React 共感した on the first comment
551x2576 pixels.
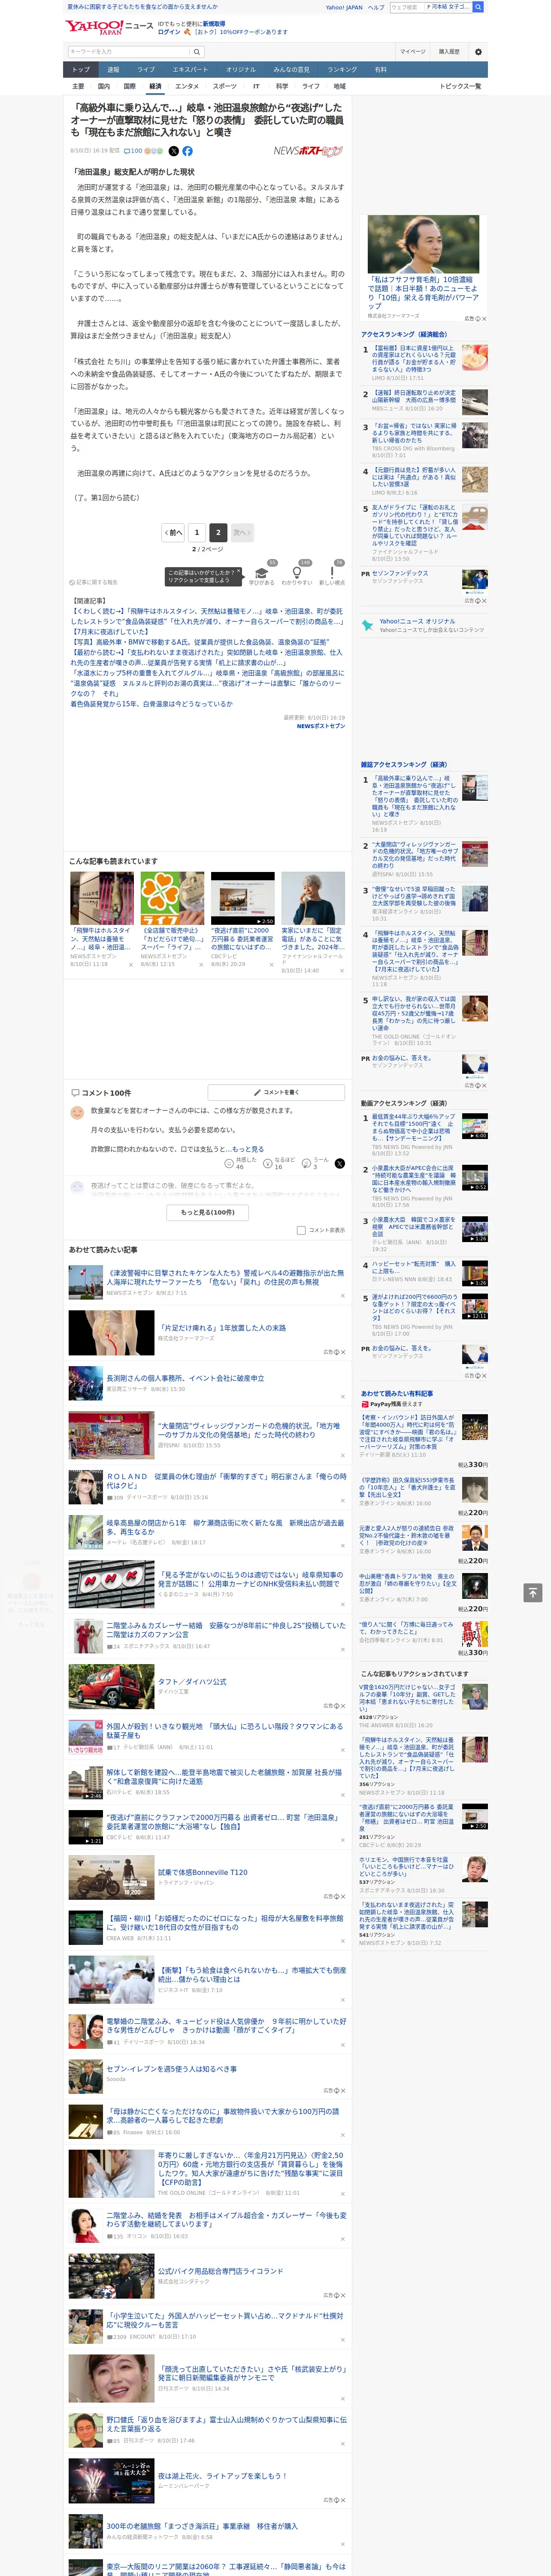tap(240, 1164)
